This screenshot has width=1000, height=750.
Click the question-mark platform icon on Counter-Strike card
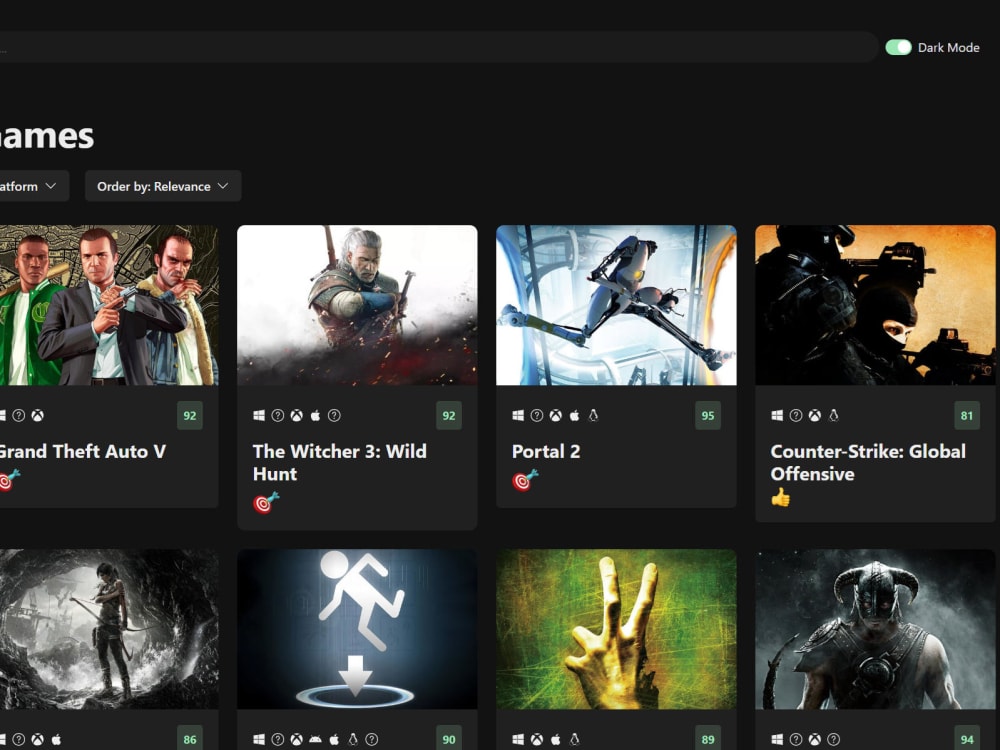pos(796,416)
